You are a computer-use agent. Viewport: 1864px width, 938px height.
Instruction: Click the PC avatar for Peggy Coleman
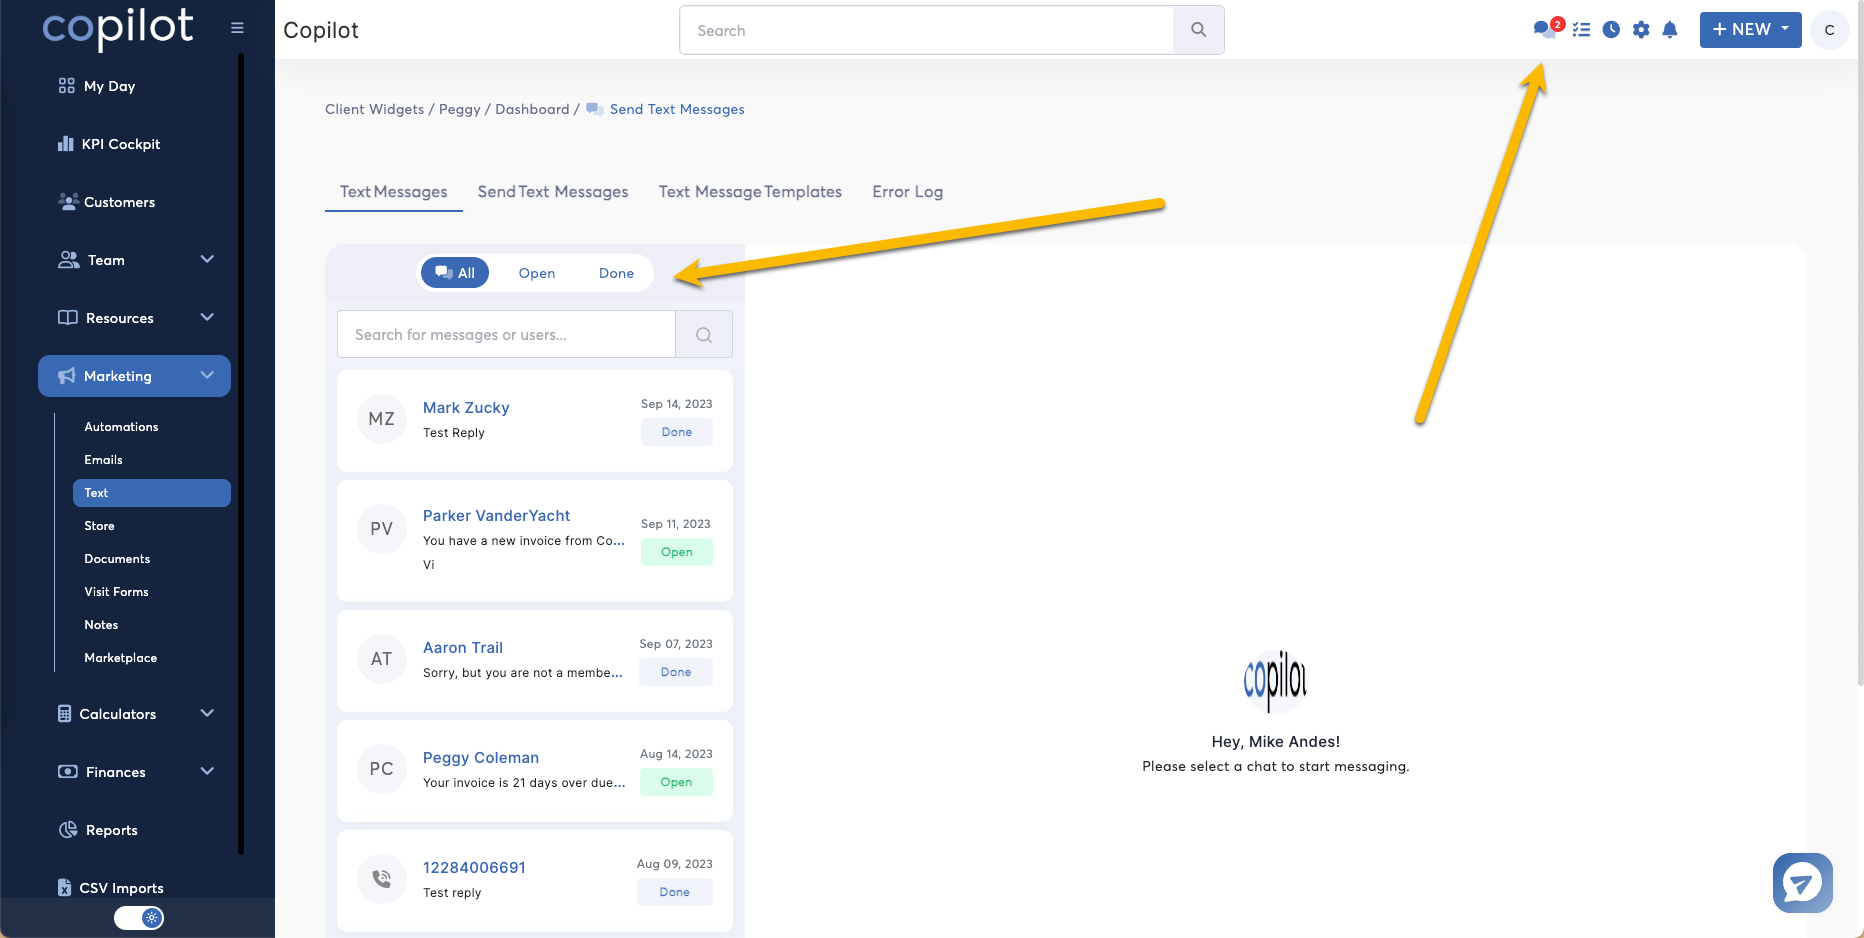point(381,769)
